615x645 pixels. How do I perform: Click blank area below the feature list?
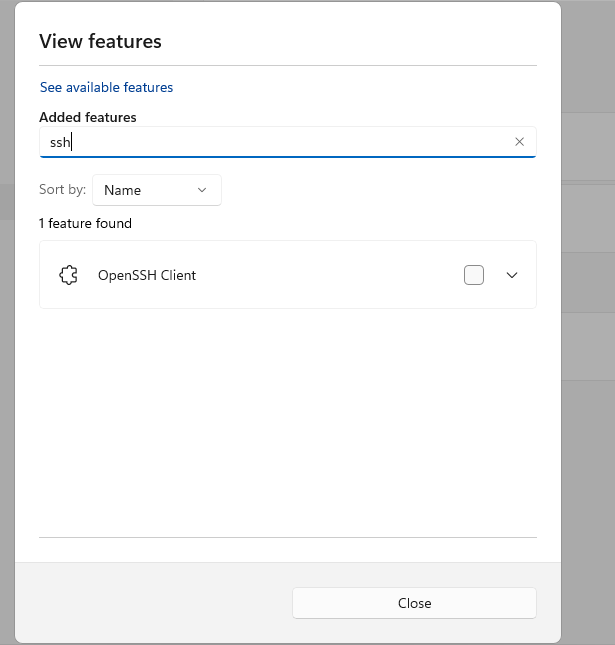[x=288, y=420]
